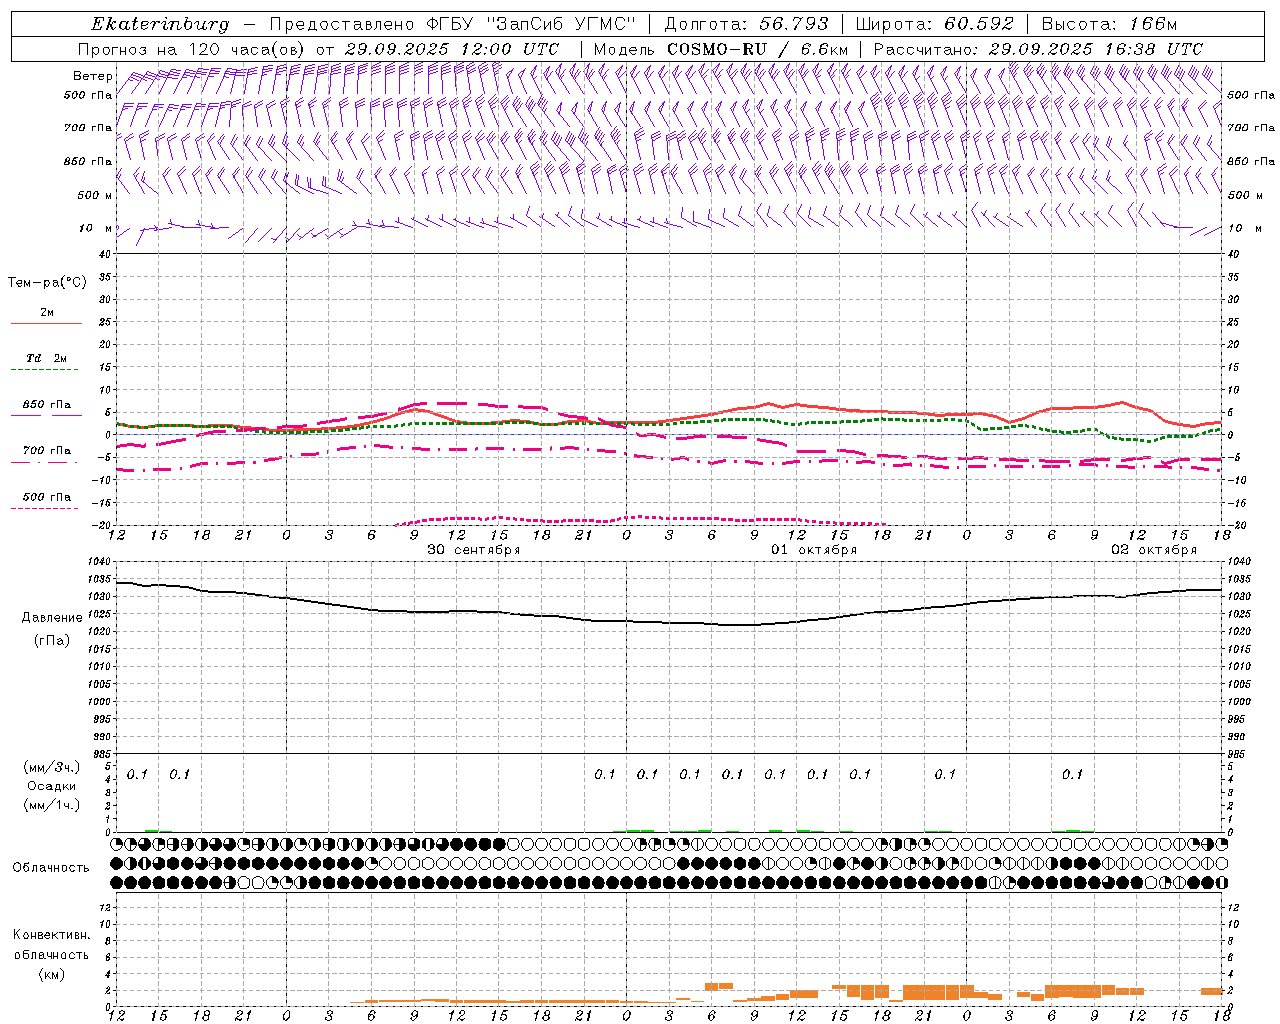Click the forecast length text "Прогноз на 120 часа(ов)"
1280x1024 pixels.
(x=192, y=49)
